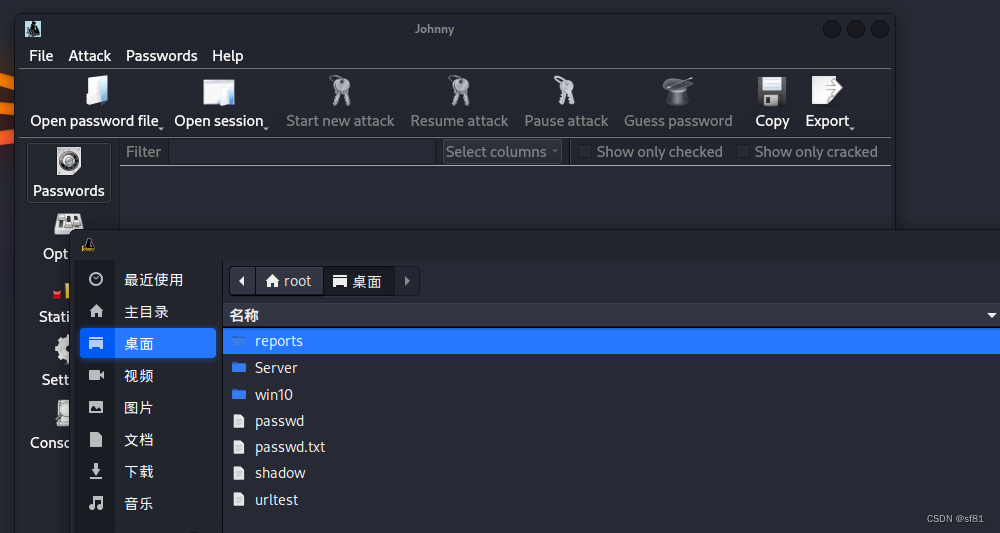Screen dimensions: 1000x533
Task: Click the win10 folder icon
Action: (x=239, y=394)
